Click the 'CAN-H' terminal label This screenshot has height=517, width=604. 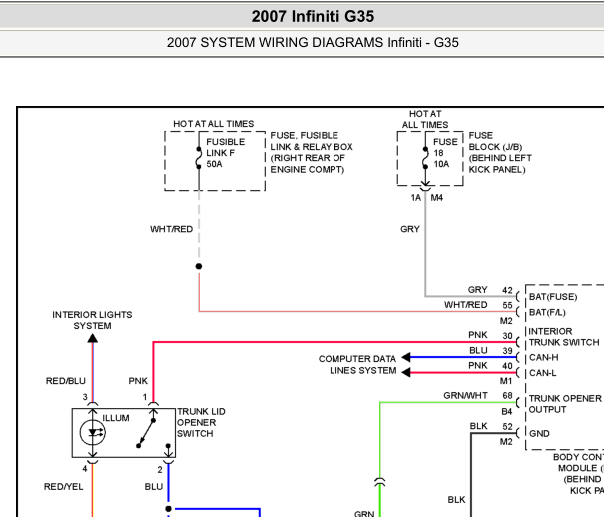(x=544, y=358)
